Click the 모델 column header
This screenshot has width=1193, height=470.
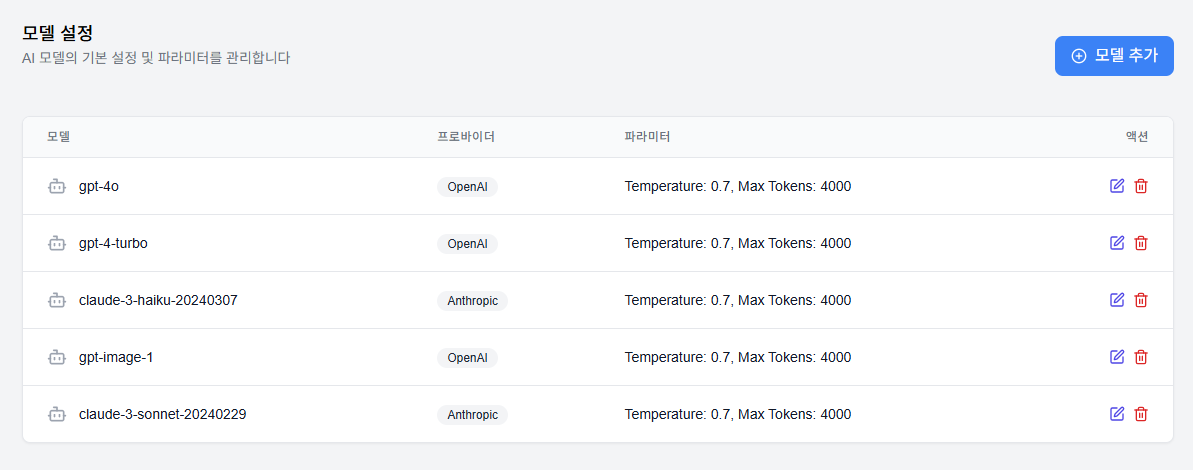point(59,137)
